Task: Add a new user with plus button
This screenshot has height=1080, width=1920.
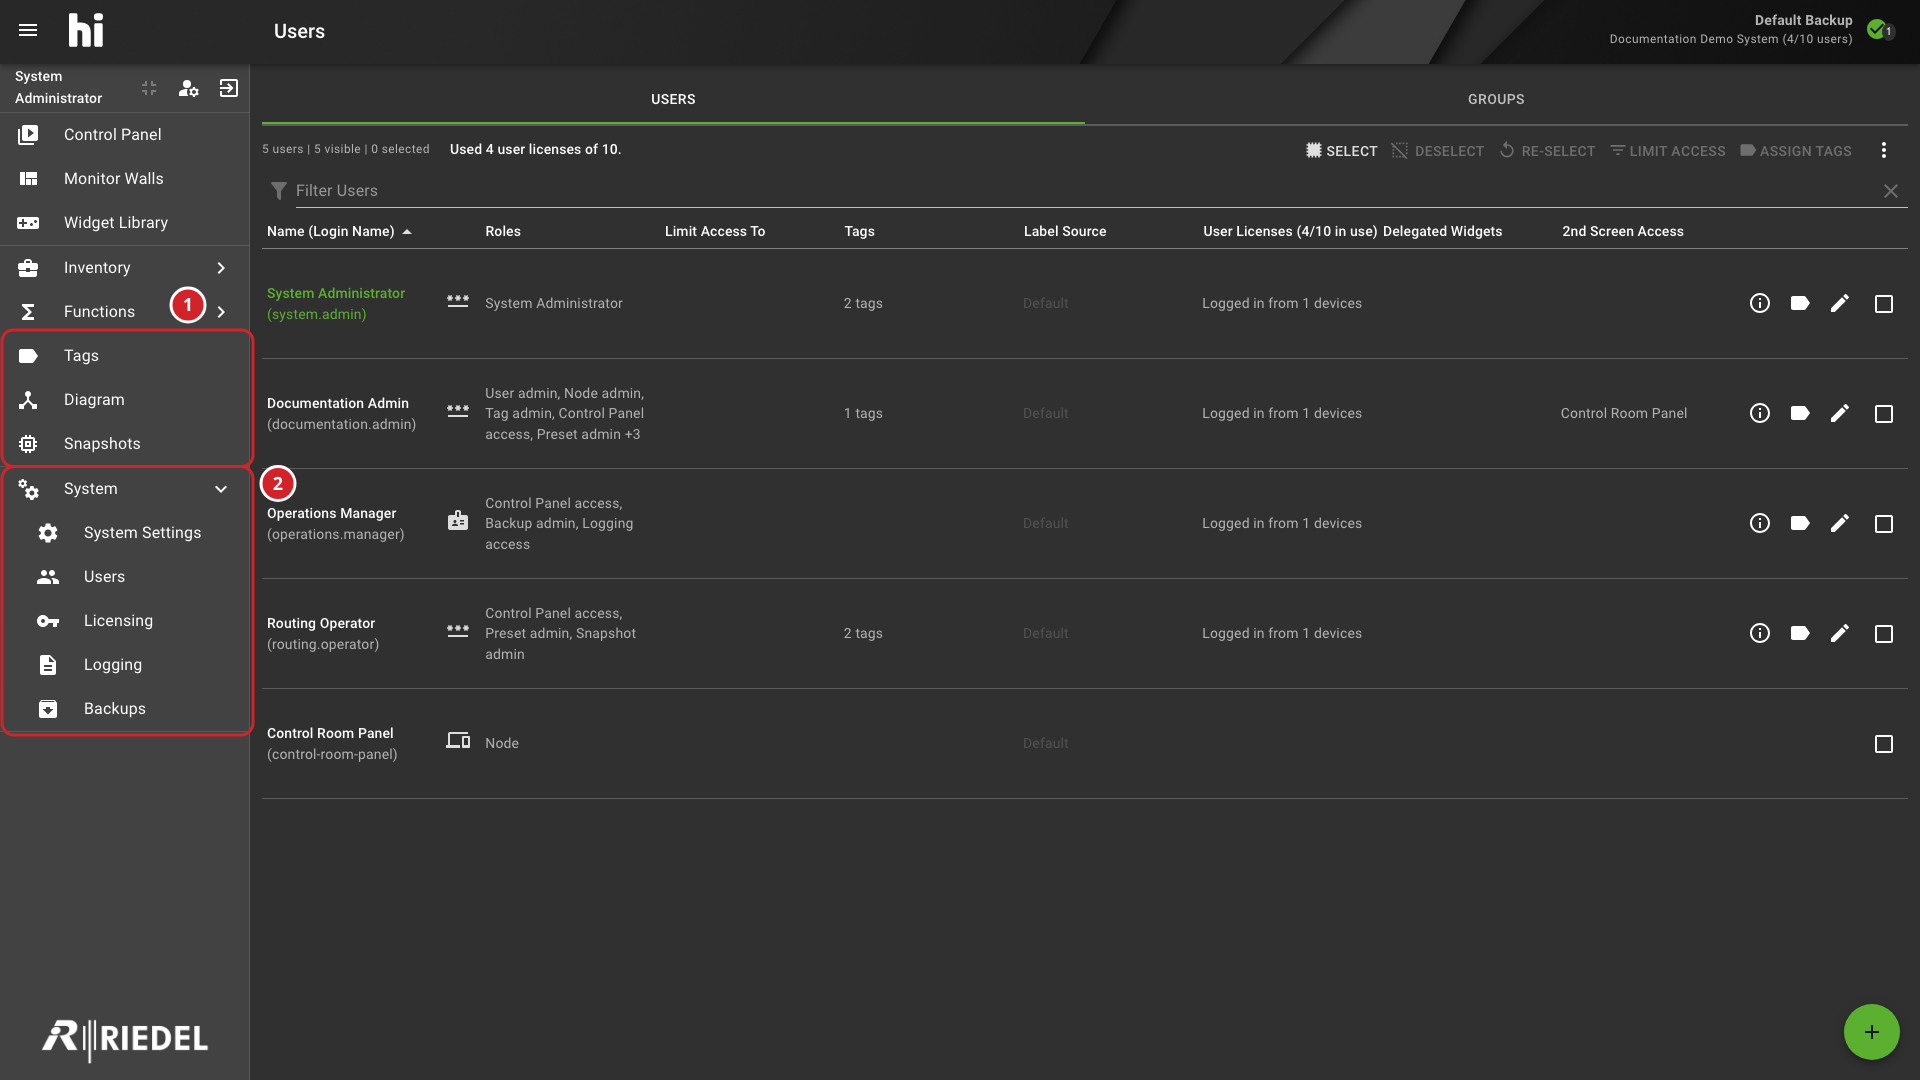Action: [1872, 1032]
